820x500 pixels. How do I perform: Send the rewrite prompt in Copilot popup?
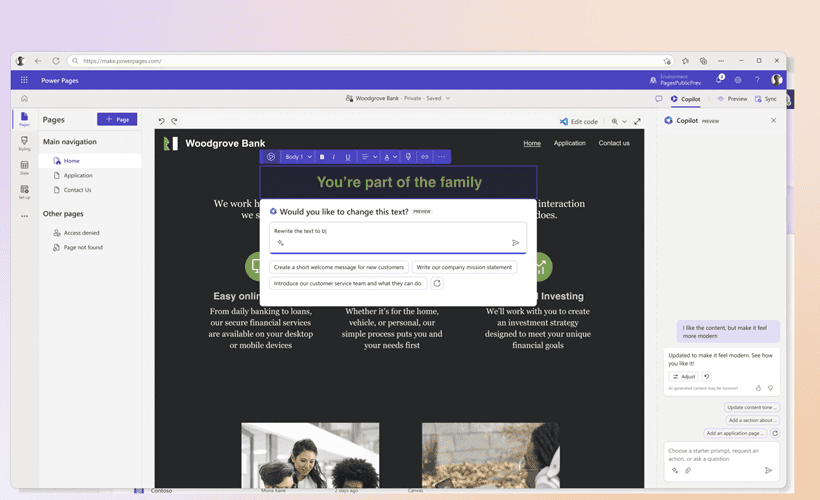point(515,243)
